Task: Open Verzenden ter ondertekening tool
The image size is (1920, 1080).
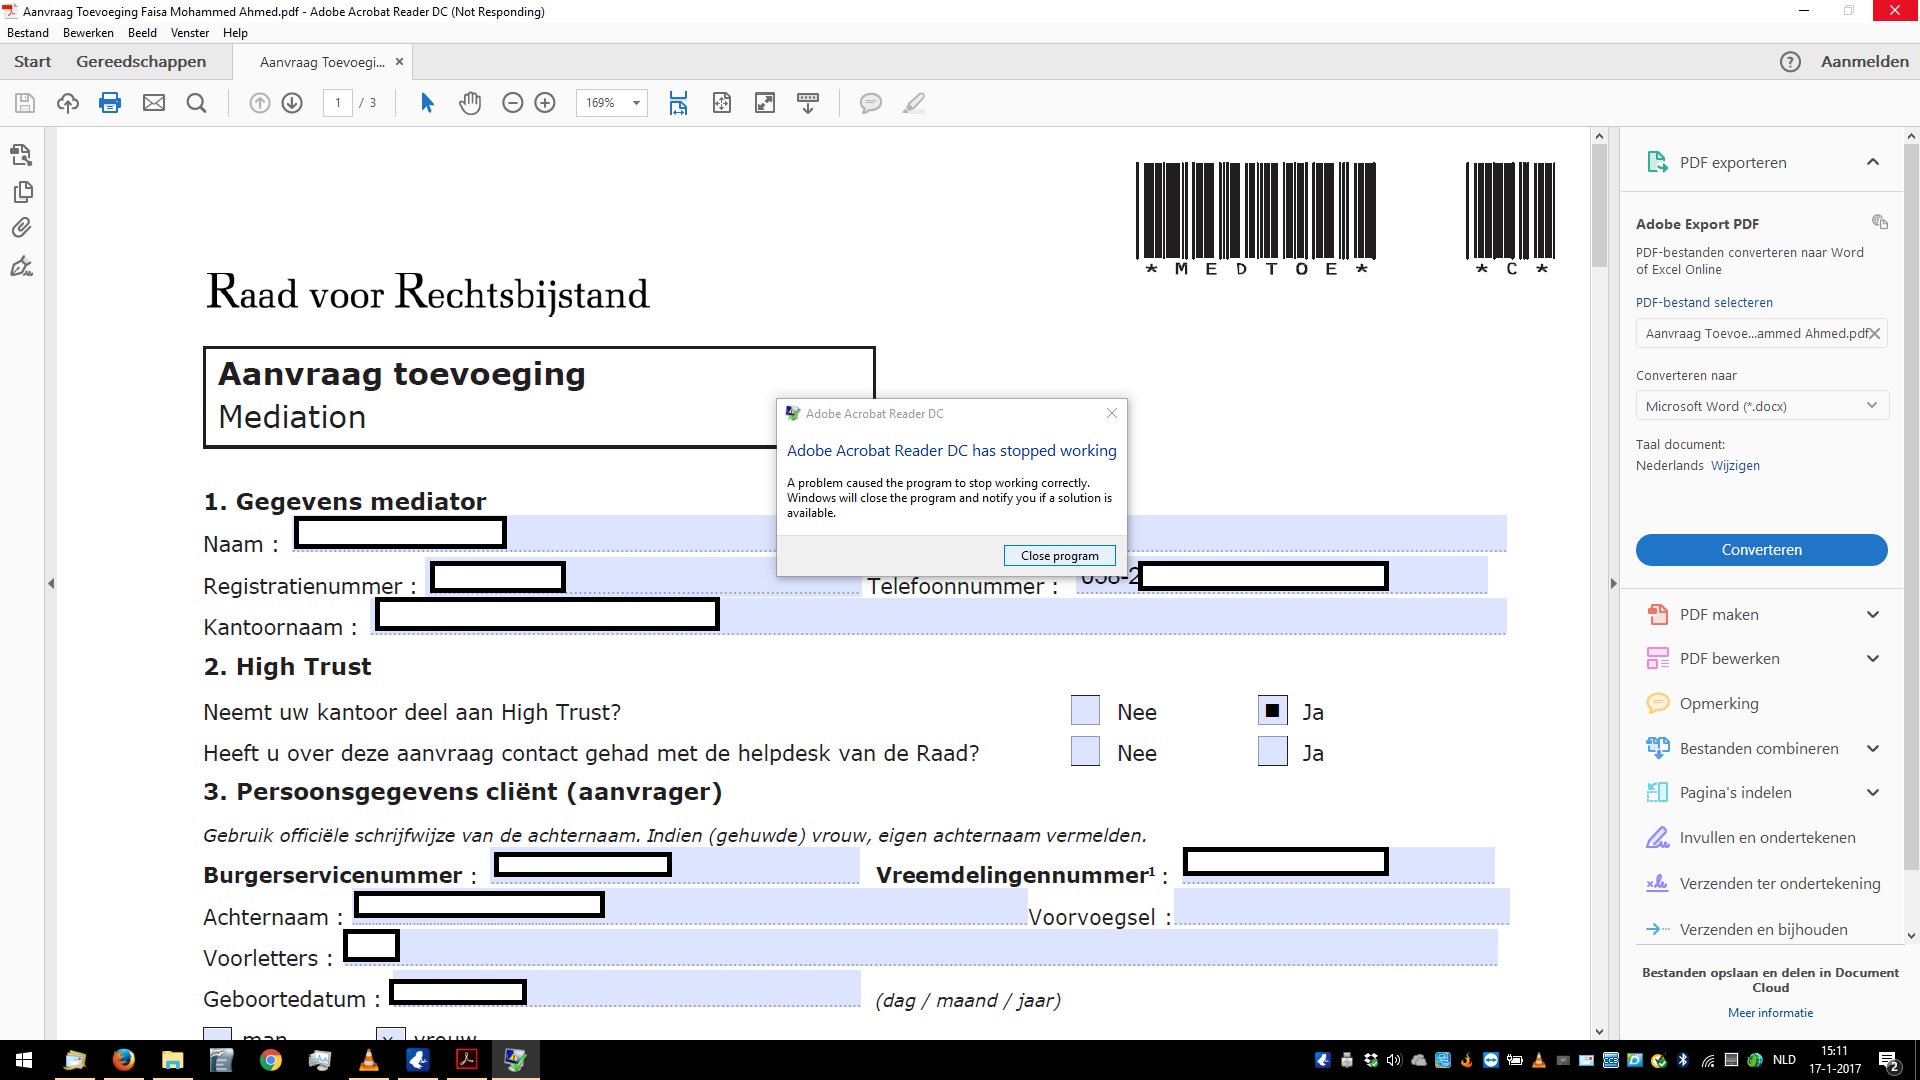Action: 1762,883
